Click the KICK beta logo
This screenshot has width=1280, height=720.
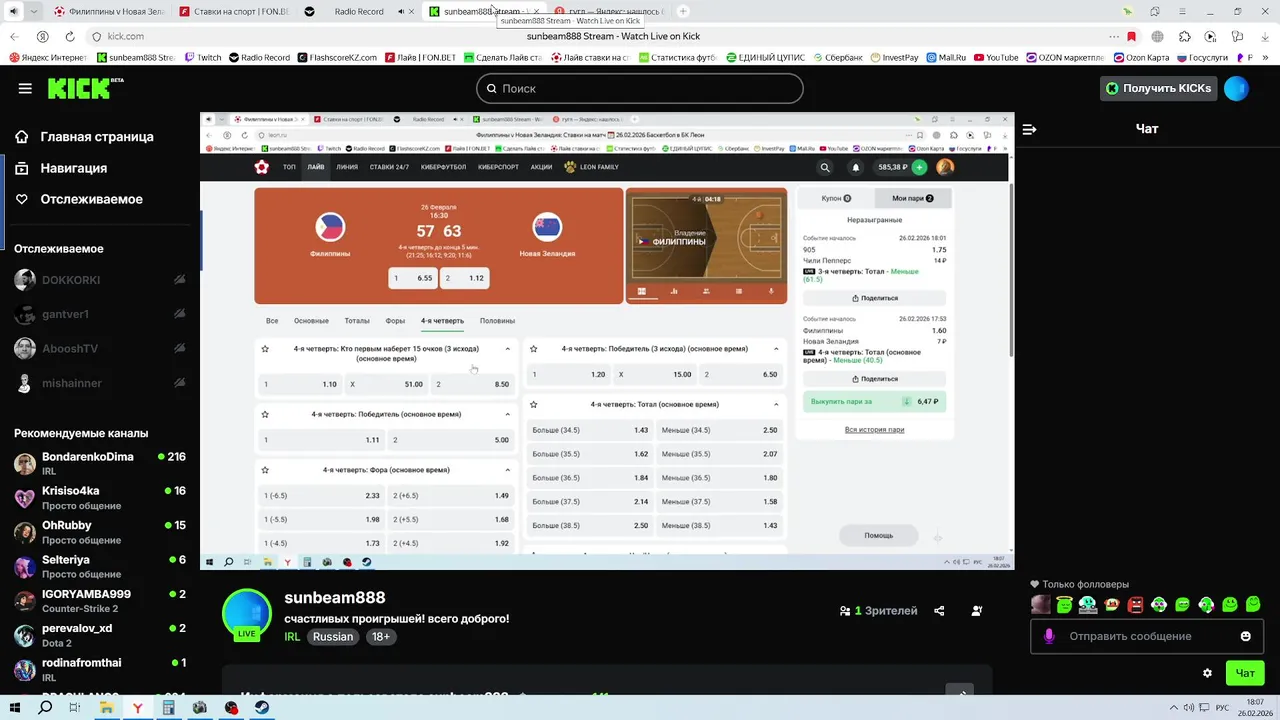coord(85,88)
